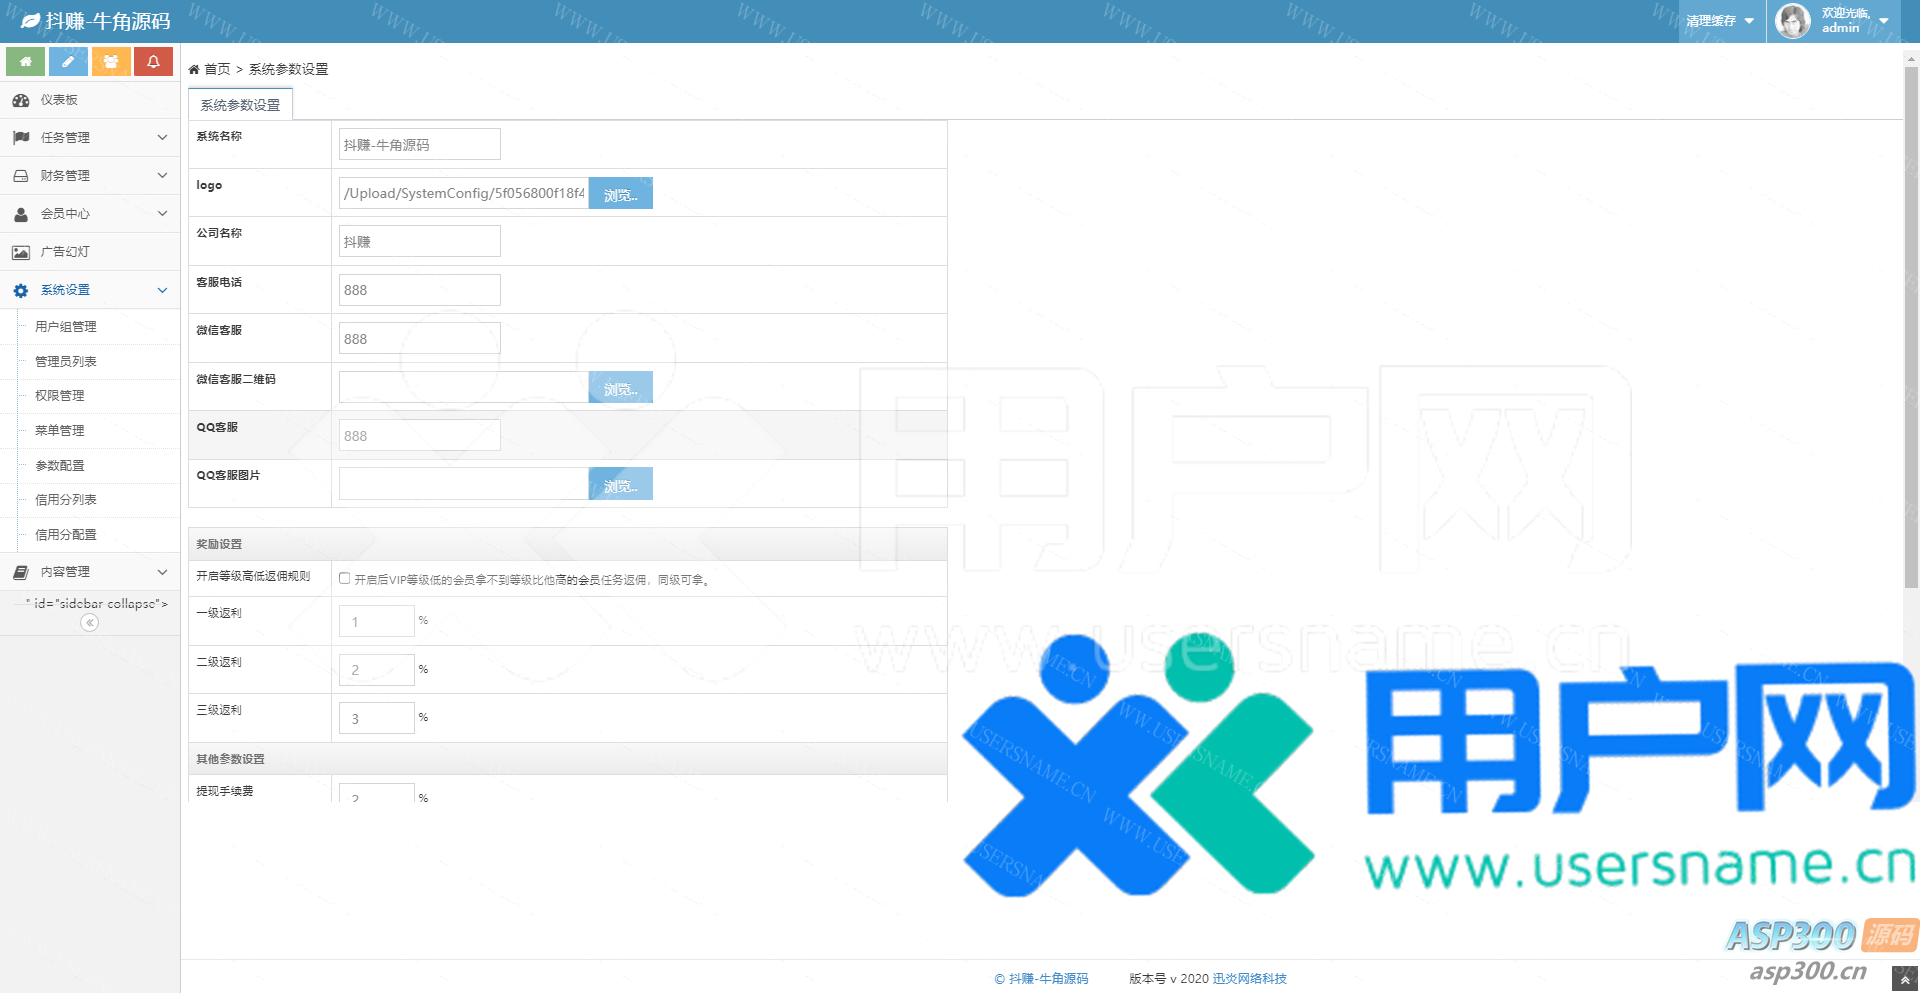This screenshot has height=993, width=1920.
Task: Click the leaf logo in the header
Action: [x=30, y=21]
